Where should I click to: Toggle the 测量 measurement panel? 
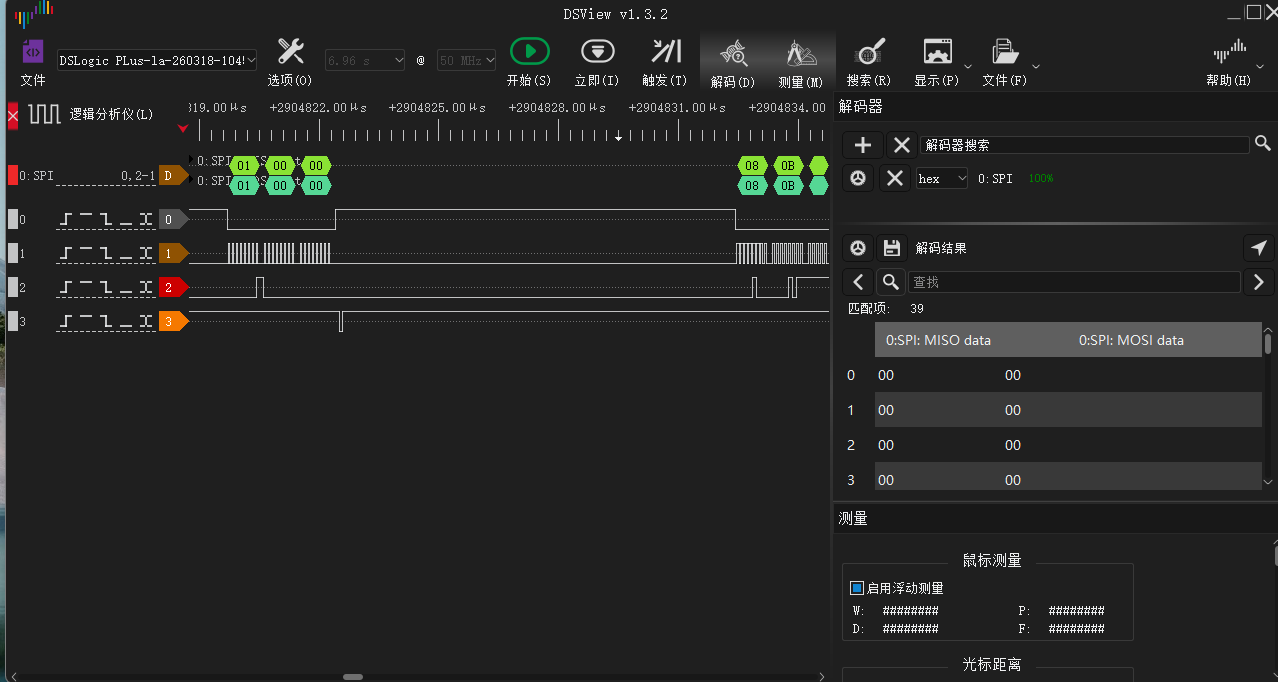(x=799, y=61)
